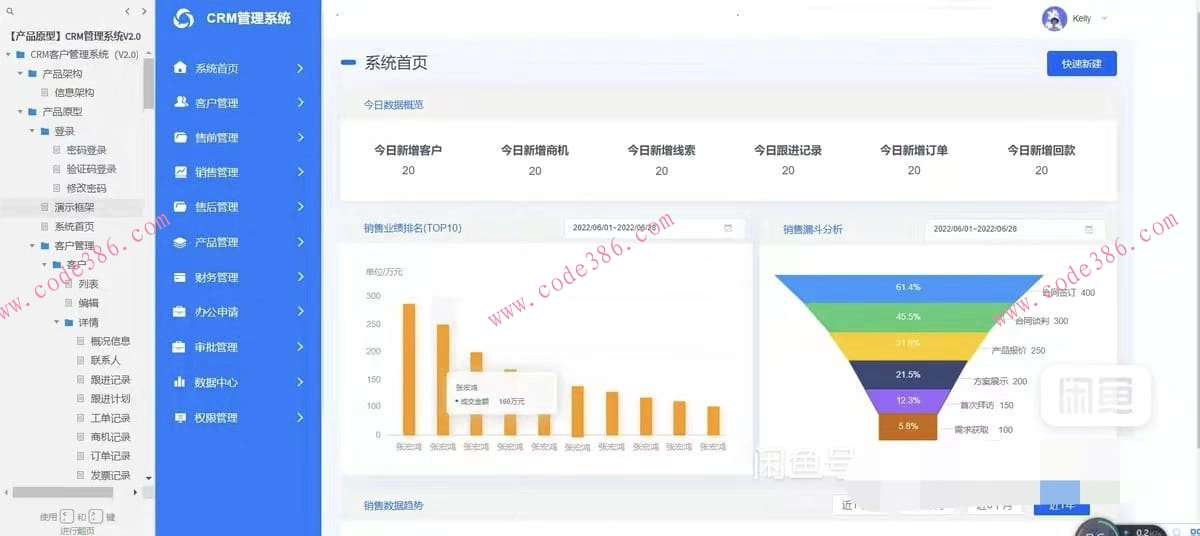Expand 销售管理 menu chevron
The width and height of the screenshot is (1200, 536).
click(300, 172)
